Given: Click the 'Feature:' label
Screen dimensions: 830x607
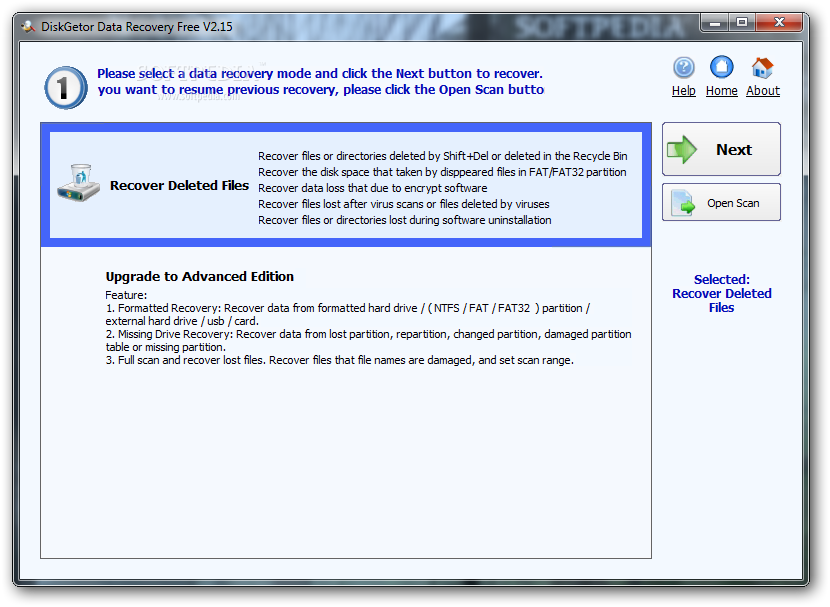Looking at the screenshot, I should coord(126,295).
